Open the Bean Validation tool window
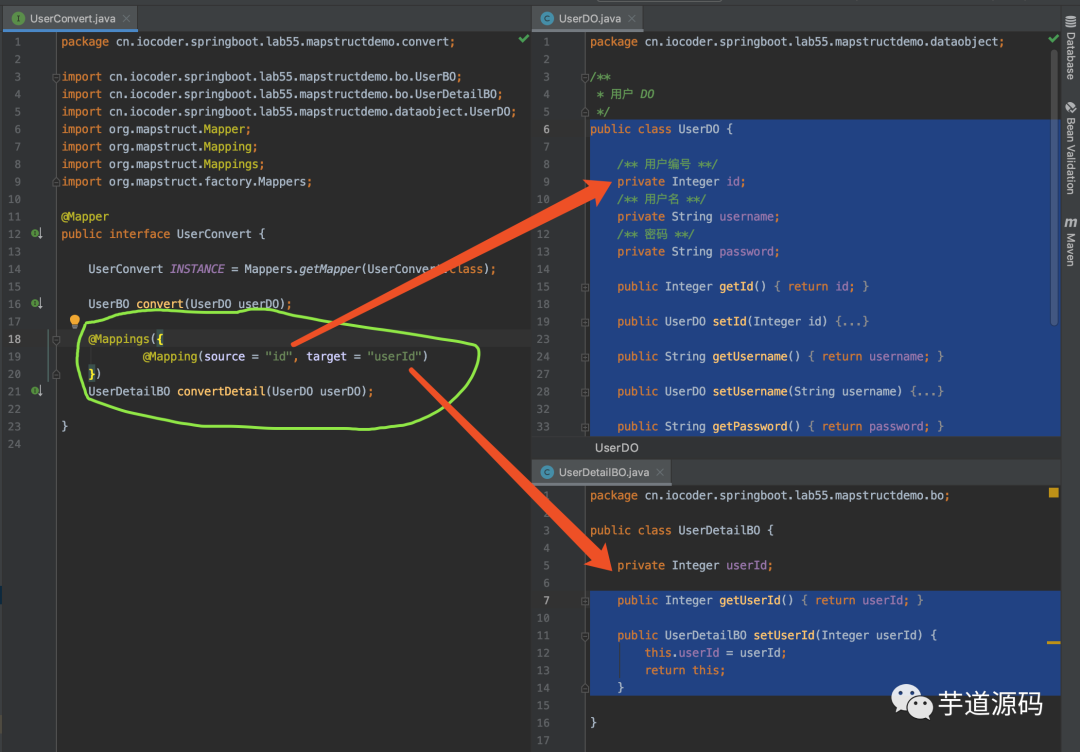The image size is (1080, 752). (x=1070, y=148)
